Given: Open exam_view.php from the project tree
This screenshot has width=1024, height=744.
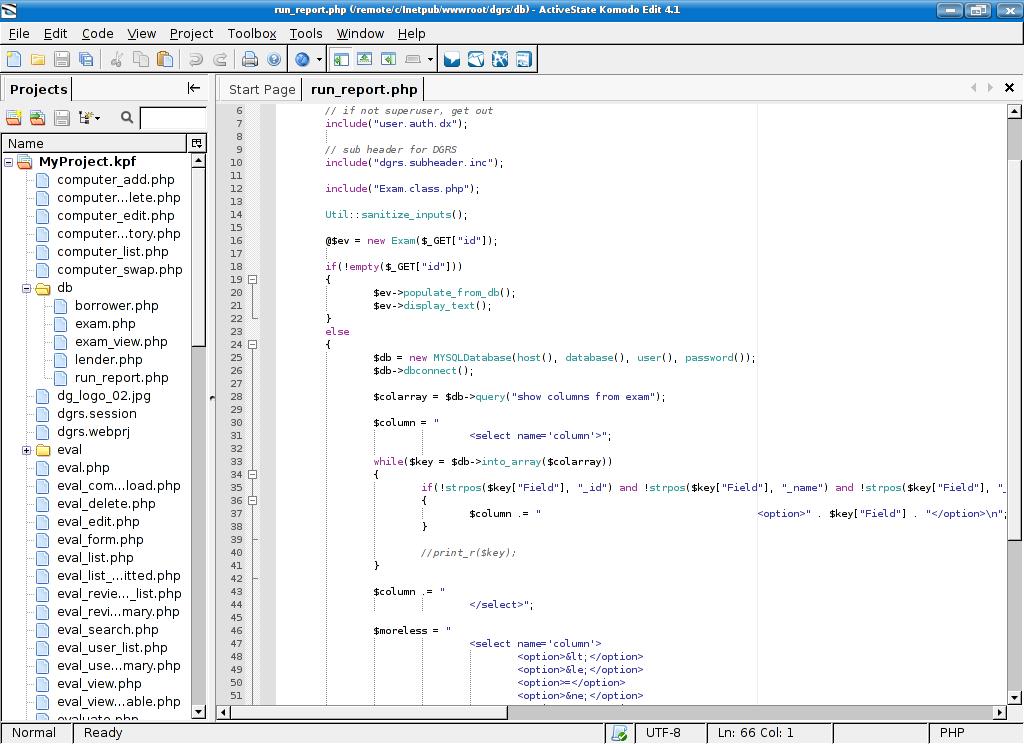Looking at the screenshot, I should point(121,342).
